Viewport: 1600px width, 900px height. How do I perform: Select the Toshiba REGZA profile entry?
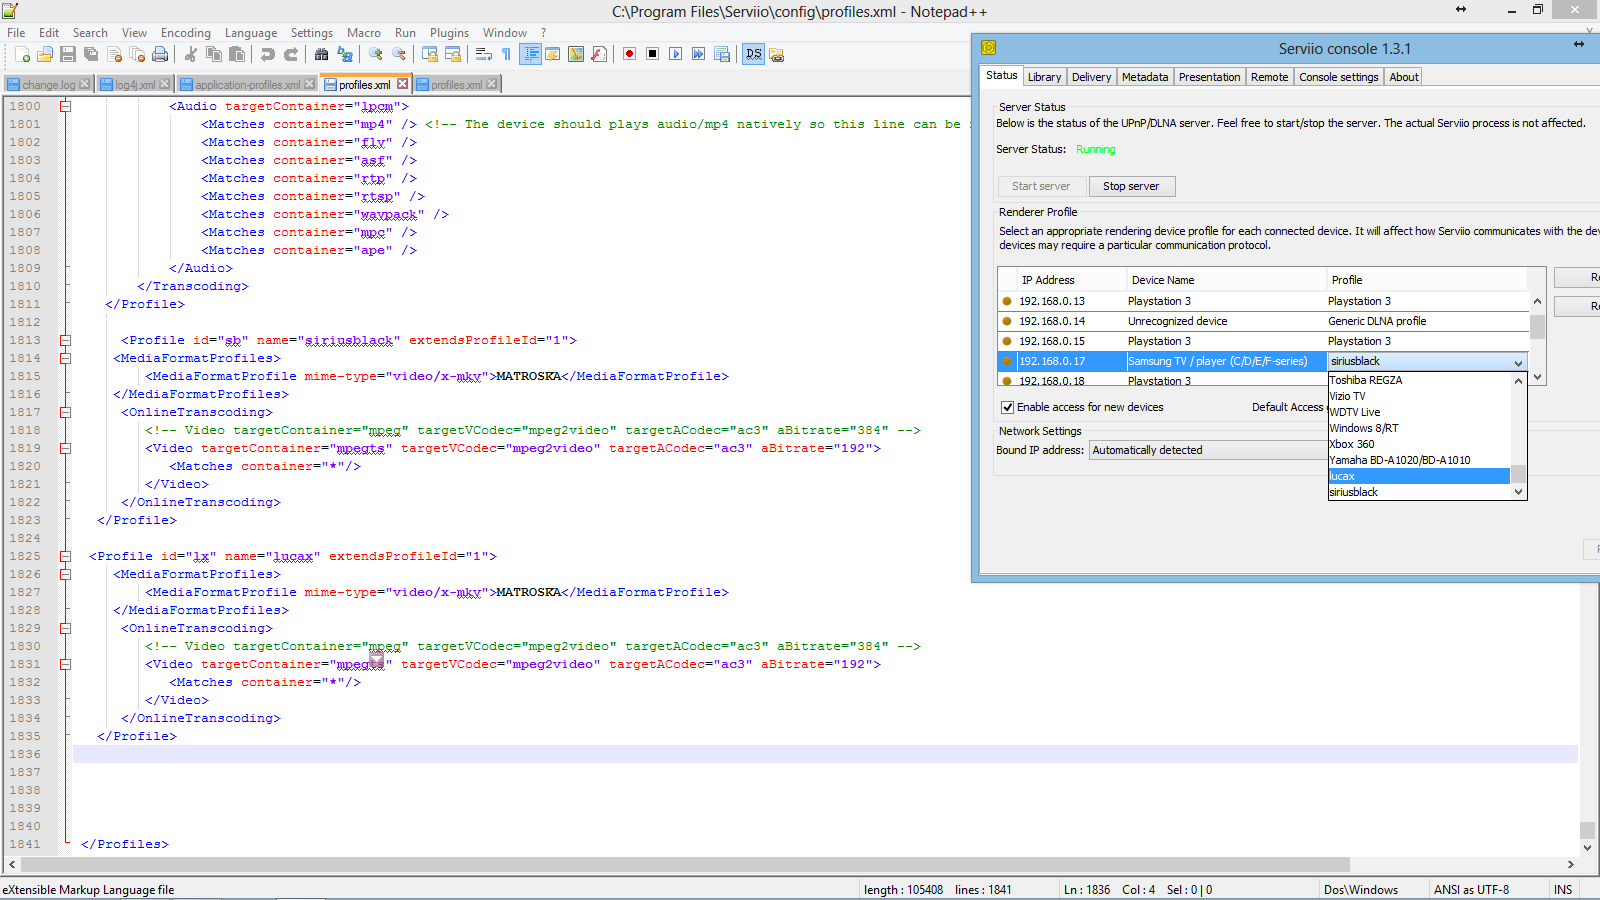point(1365,380)
